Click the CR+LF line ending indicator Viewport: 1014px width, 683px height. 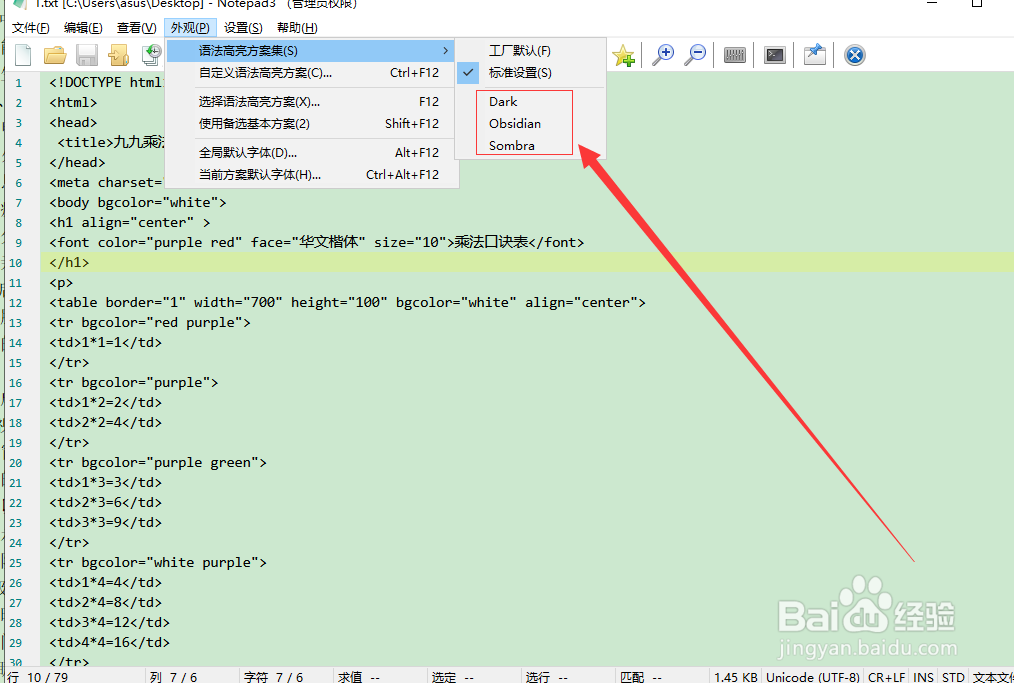(886, 677)
